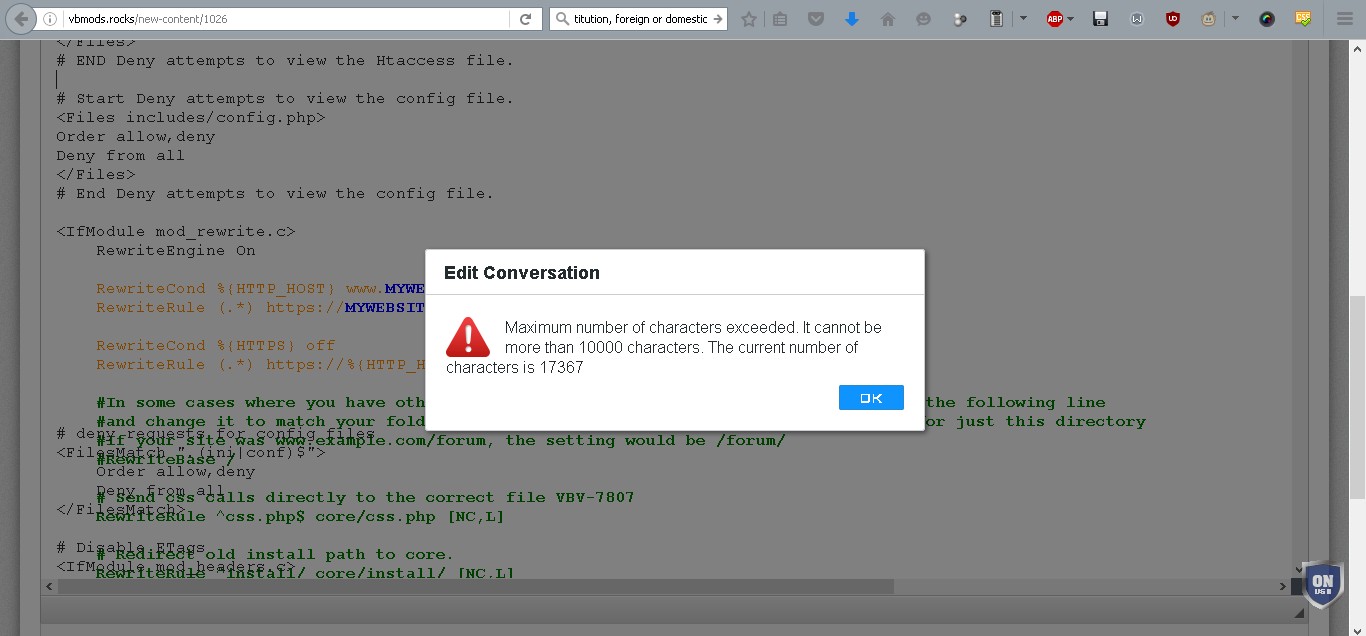Click the browser search box
Image resolution: width=1366 pixels, height=636 pixels.
(638, 18)
